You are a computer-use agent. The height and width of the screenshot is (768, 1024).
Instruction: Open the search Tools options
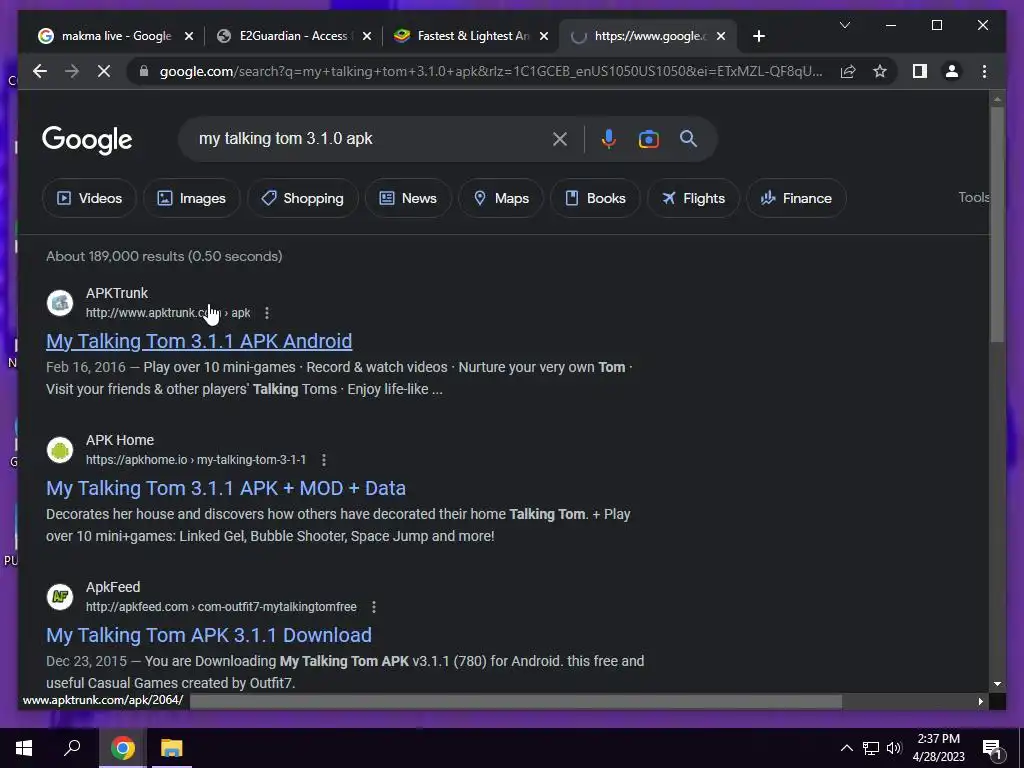coord(974,197)
